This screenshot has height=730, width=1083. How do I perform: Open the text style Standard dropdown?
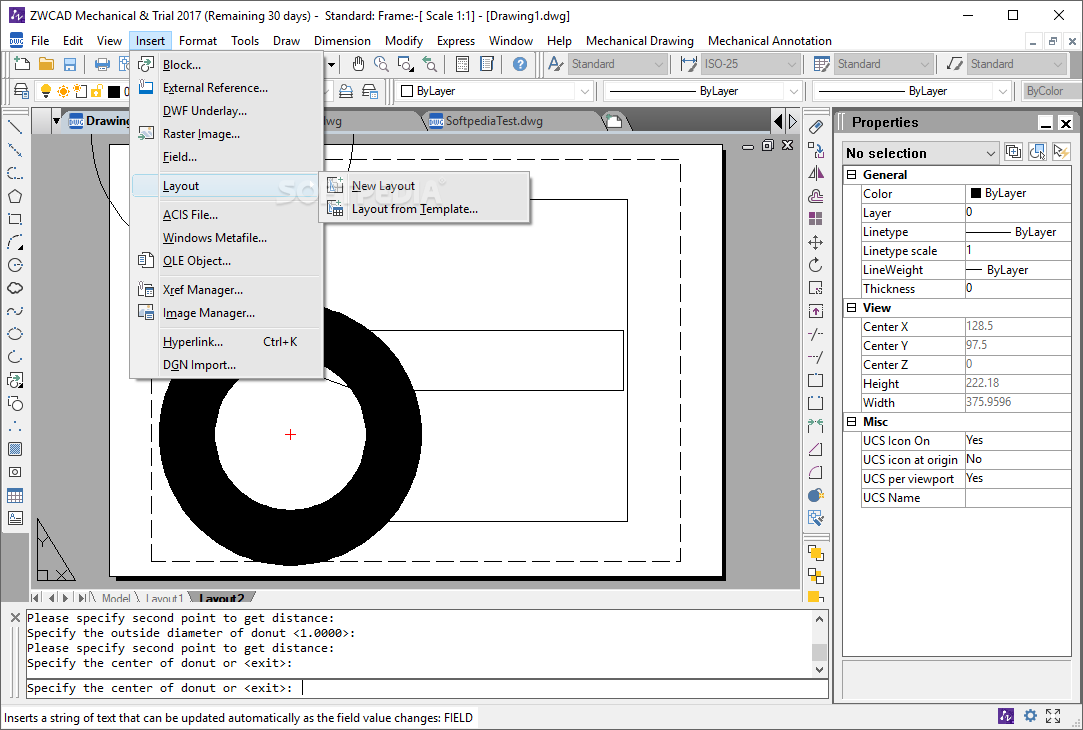(617, 64)
